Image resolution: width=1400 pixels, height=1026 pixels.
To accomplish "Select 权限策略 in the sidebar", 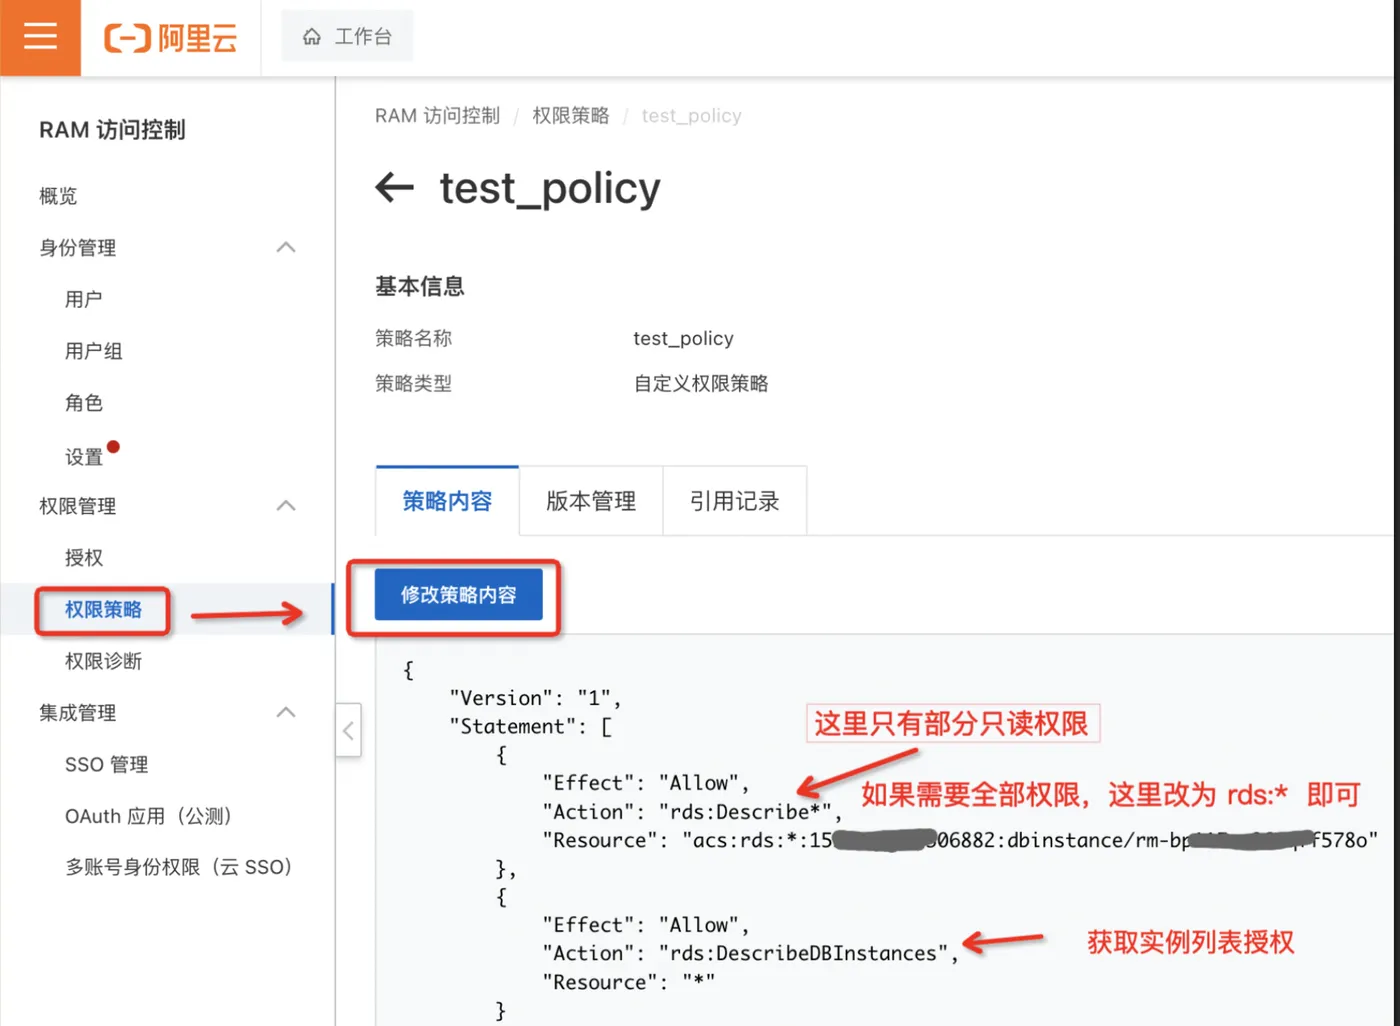I will [x=103, y=610].
